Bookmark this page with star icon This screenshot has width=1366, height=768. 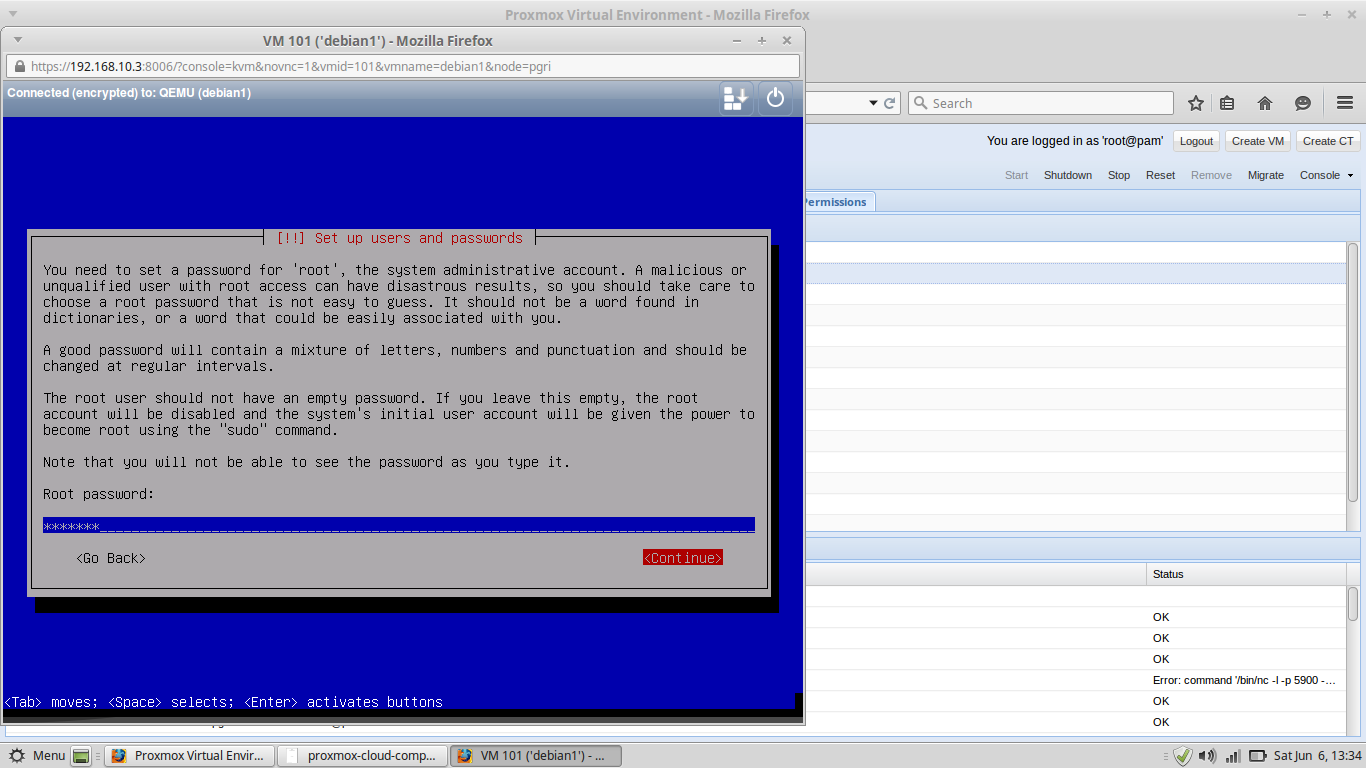coord(1196,103)
